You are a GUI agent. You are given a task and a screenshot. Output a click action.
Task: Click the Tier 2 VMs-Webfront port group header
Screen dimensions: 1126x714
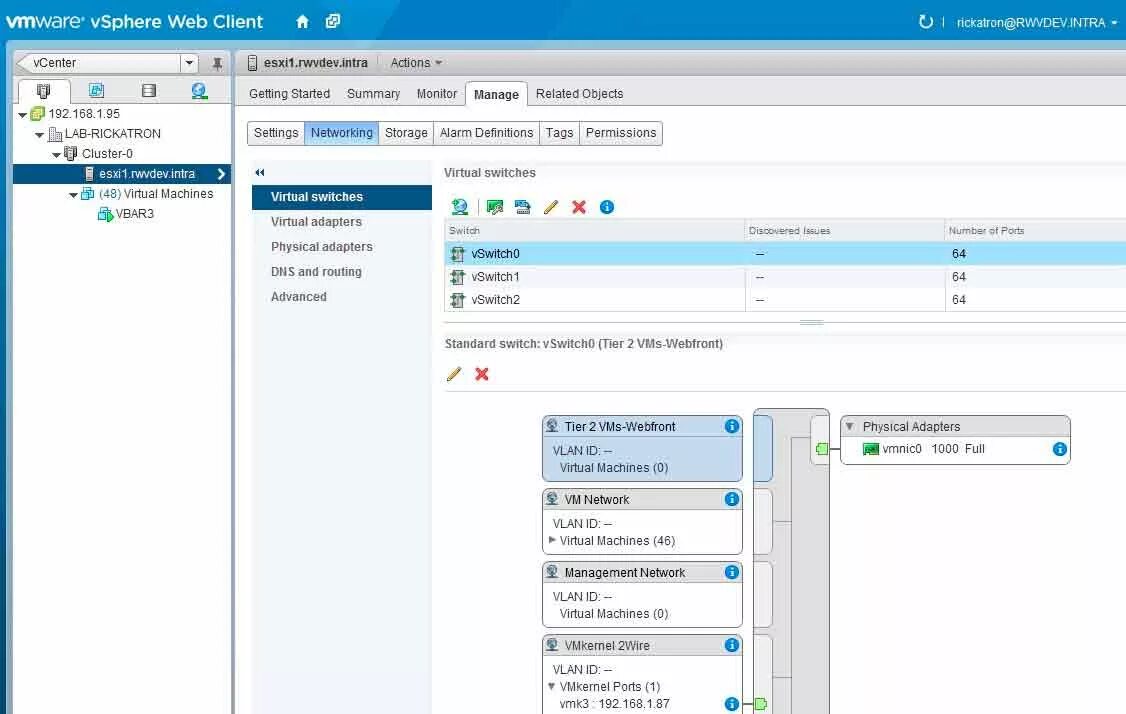pos(642,426)
